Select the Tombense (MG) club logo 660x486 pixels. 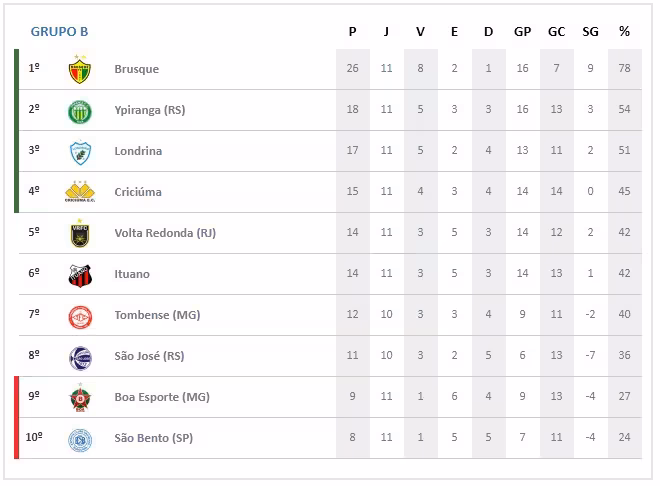click(79, 316)
